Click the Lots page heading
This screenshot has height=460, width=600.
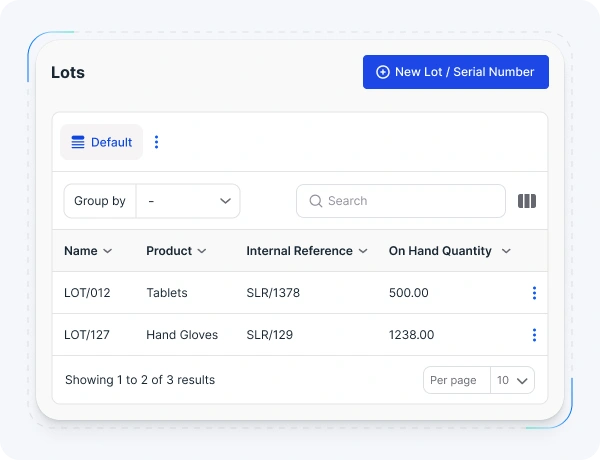68,72
